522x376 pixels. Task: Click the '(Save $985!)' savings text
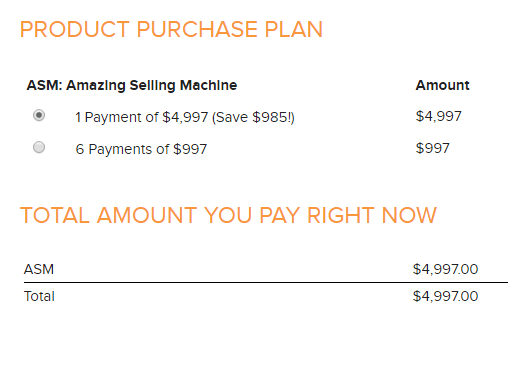tap(253, 117)
